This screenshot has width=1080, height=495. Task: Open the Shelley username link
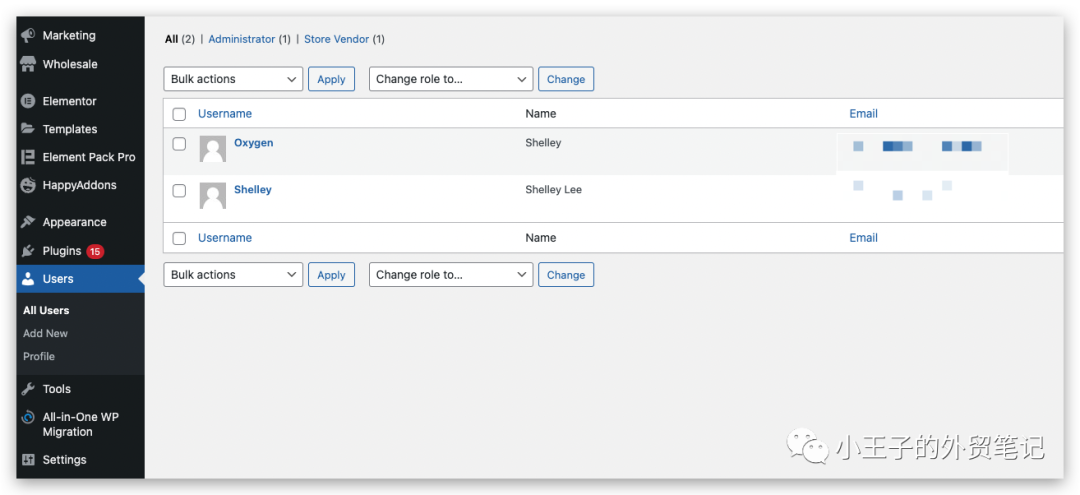click(x=253, y=189)
